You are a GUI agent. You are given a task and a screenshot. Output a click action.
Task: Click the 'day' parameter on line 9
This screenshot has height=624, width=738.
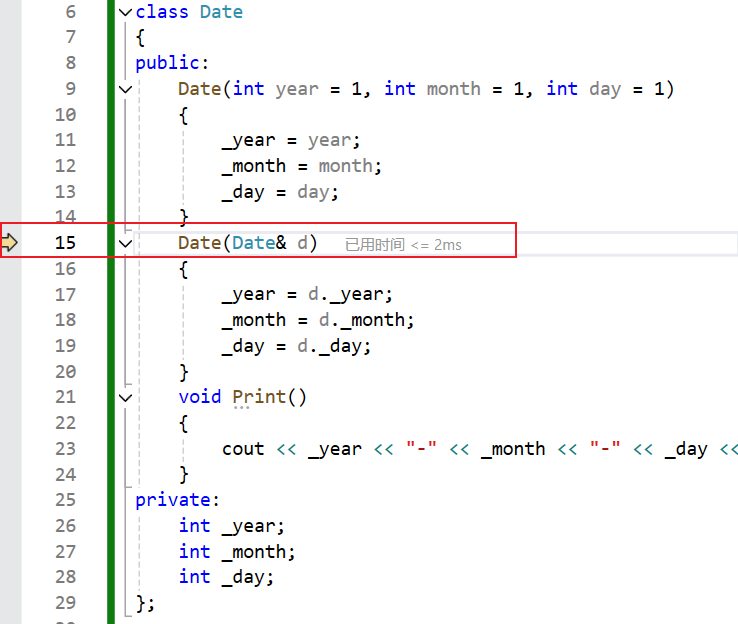pyautogui.click(x=605, y=89)
